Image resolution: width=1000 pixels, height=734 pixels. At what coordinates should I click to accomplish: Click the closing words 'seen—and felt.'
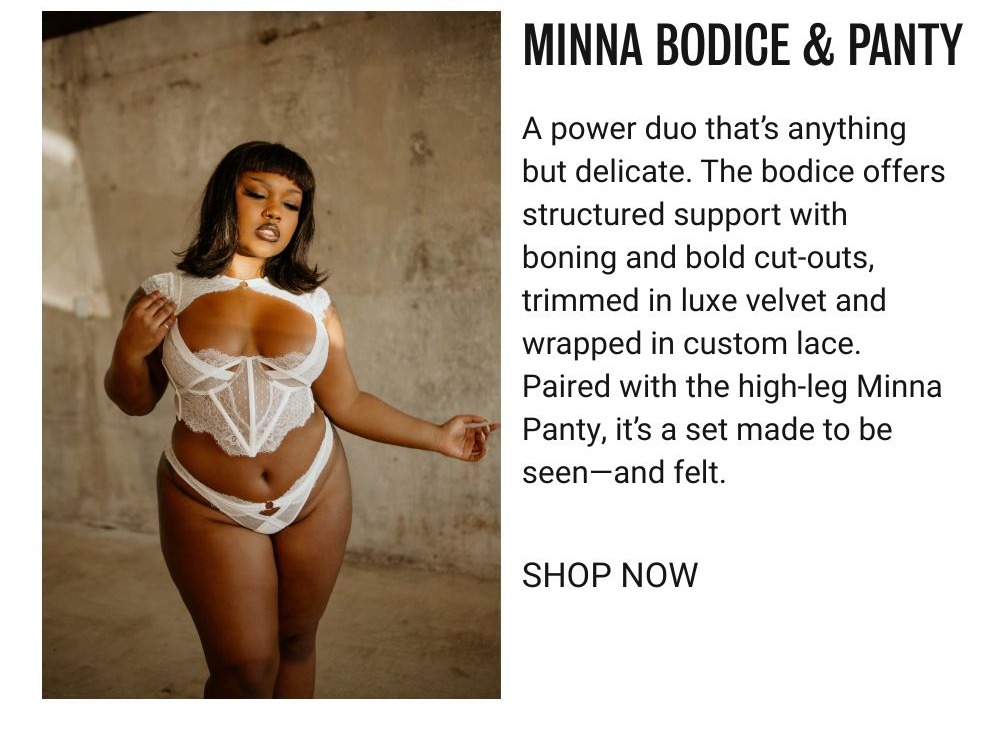[x=624, y=473]
